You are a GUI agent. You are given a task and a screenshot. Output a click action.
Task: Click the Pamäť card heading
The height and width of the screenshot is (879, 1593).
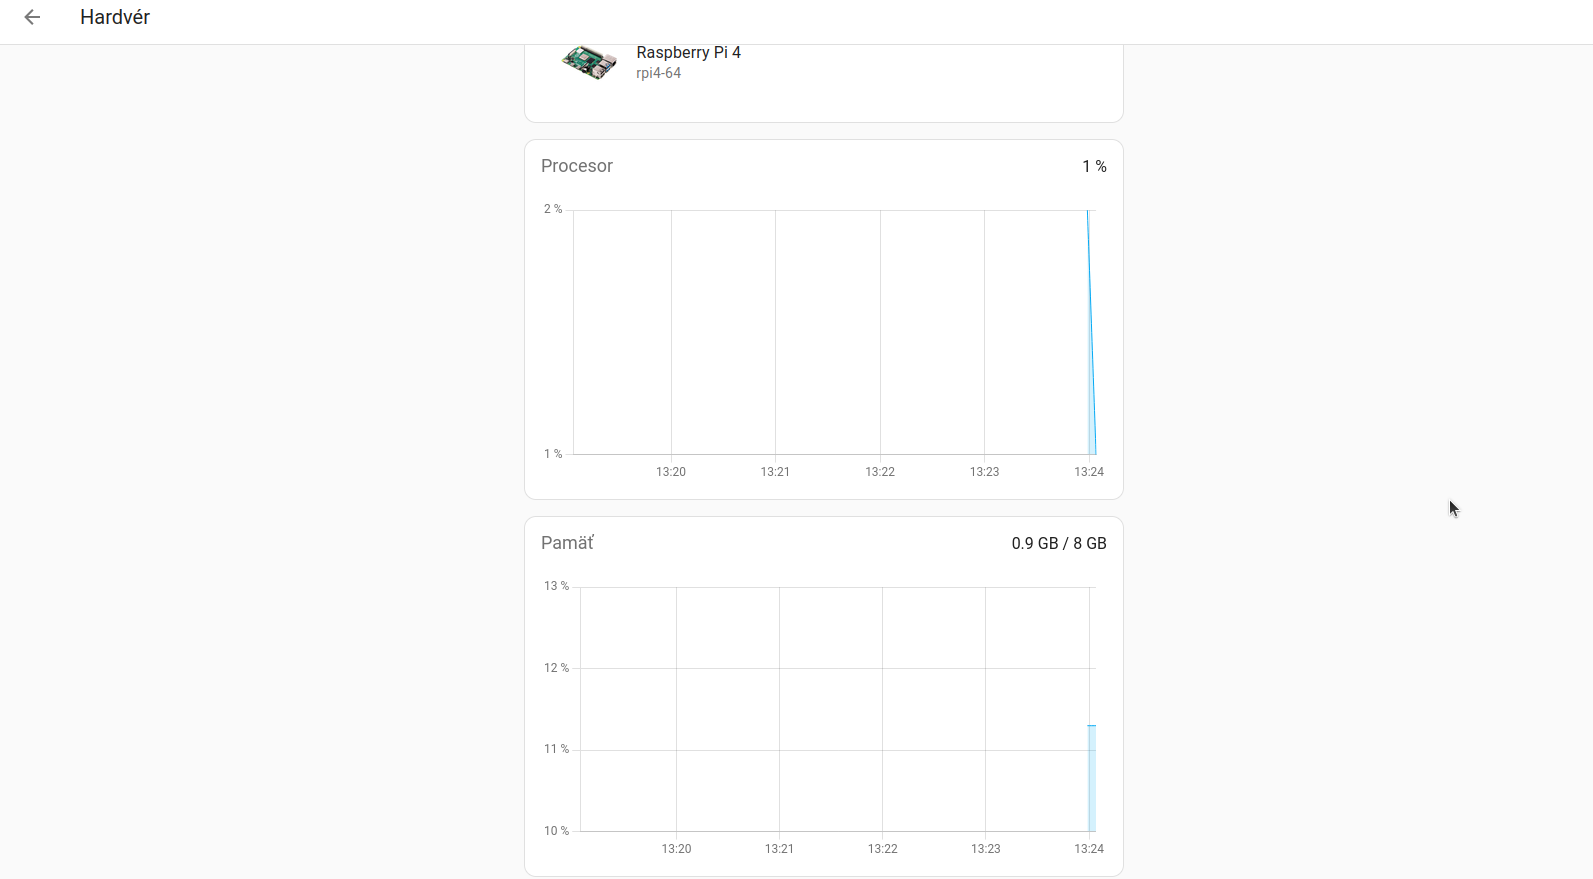tap(567, 543)
